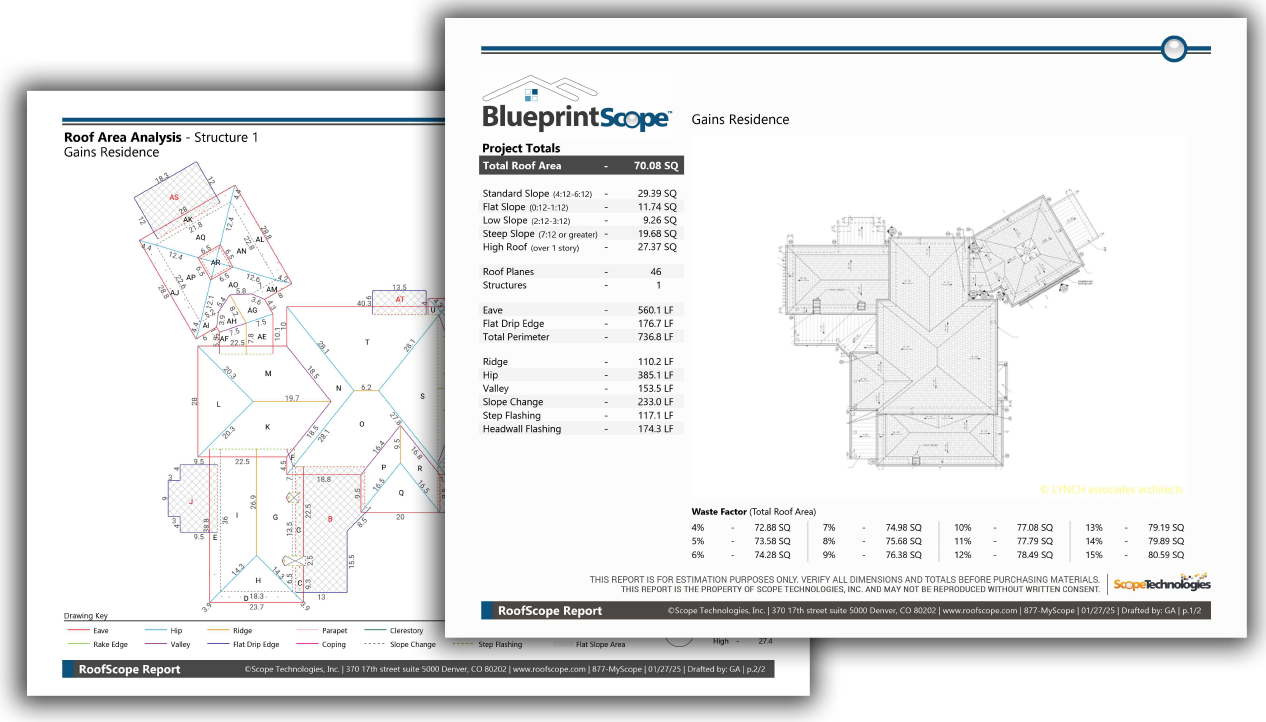1266x722 pixels.
Task: Click 'Gains Residence' title beside BlueprintScope logo
Action: (741, 120)
